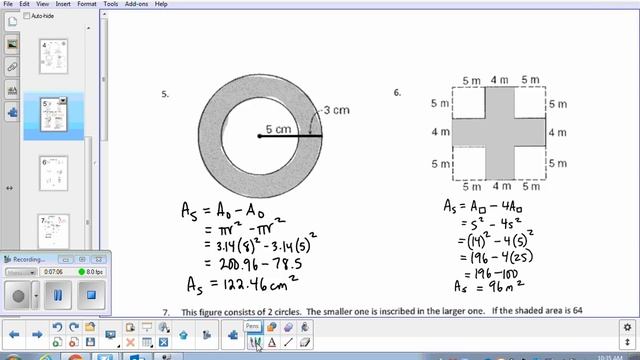The image size is (640, 360).
Task: Click the Undo icon
Action: (57, 327)
